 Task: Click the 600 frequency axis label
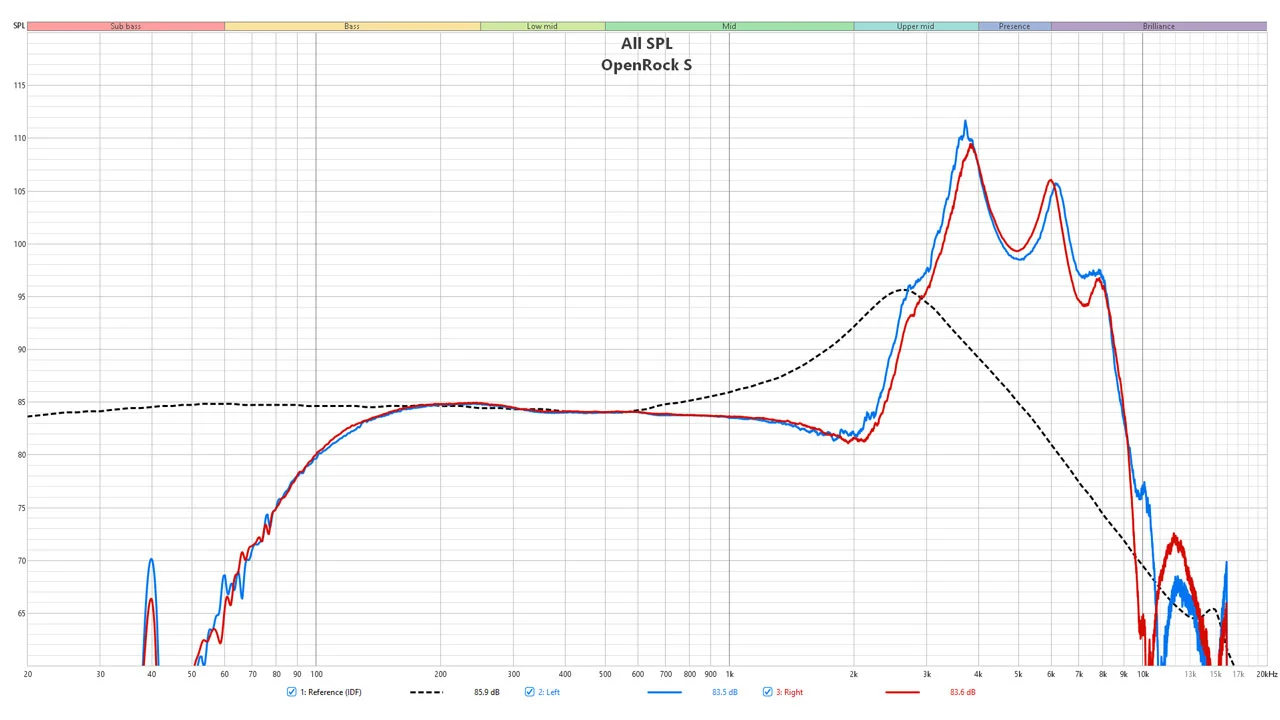(638, 675)
